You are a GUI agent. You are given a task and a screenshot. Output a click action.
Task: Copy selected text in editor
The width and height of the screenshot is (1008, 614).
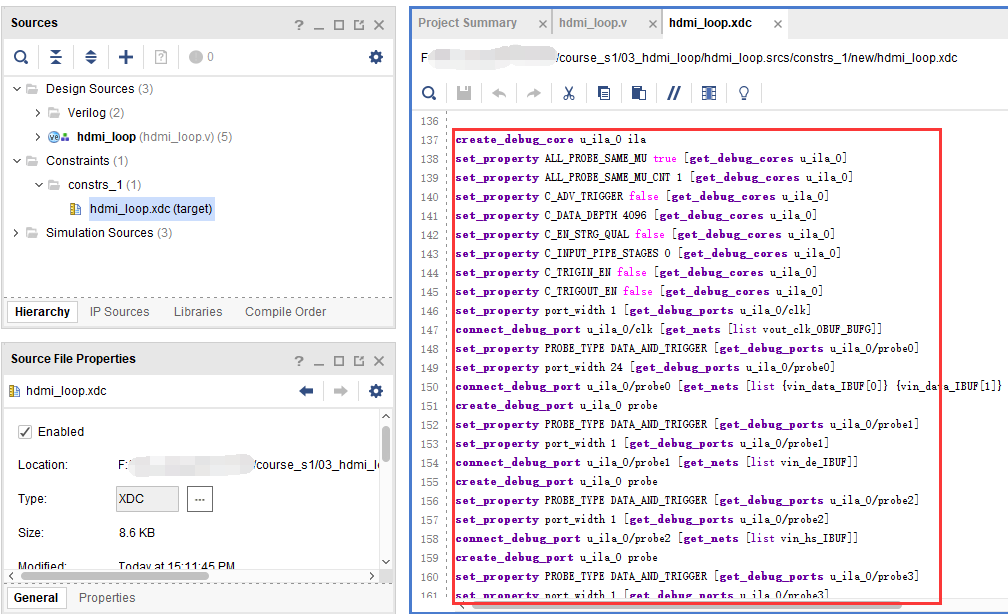click(x=604, y=93)
